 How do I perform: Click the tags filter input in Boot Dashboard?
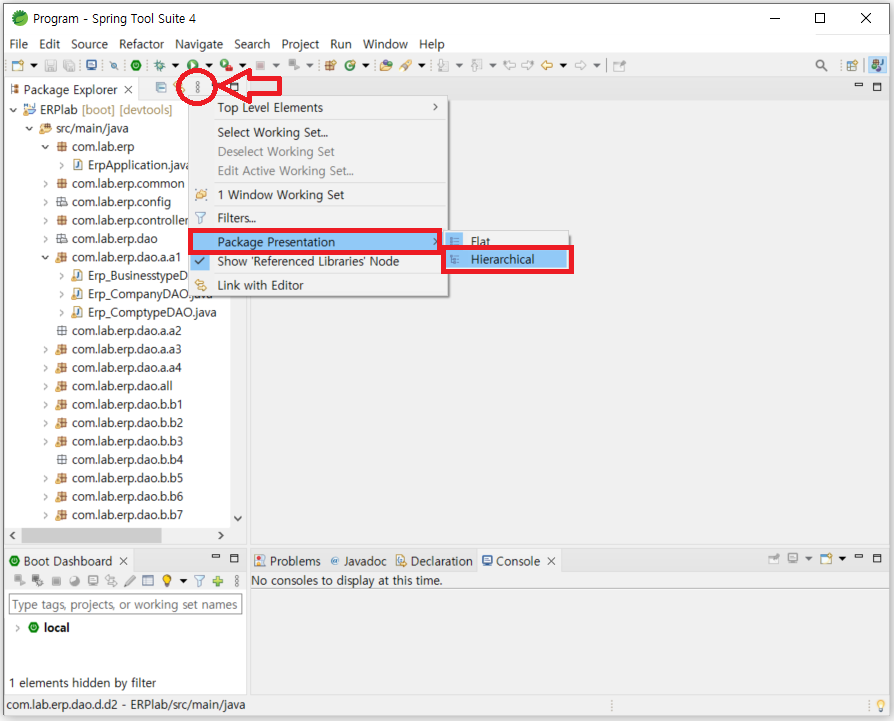click(125, 604)
